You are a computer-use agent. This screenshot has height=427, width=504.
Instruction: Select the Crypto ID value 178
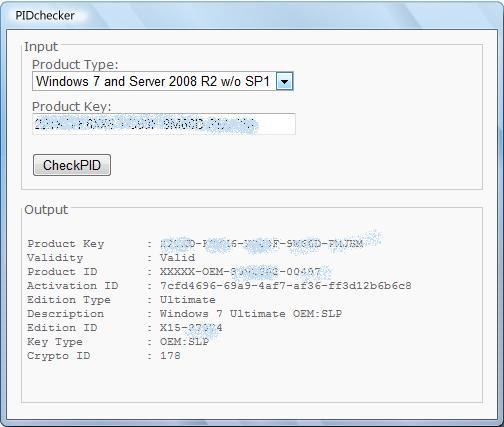170,356
